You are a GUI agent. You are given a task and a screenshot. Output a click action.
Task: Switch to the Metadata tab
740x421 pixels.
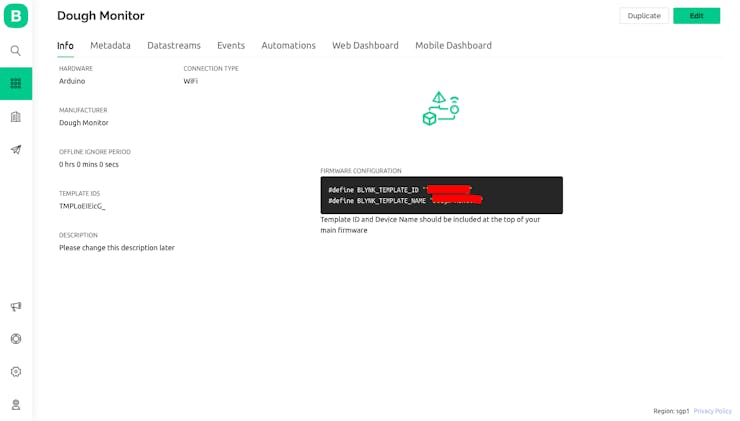tap(110, 46)
